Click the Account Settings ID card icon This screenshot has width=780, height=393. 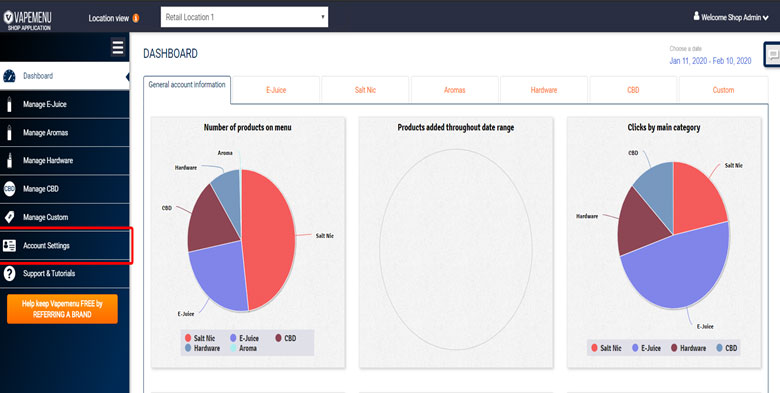tap(9, 246)
